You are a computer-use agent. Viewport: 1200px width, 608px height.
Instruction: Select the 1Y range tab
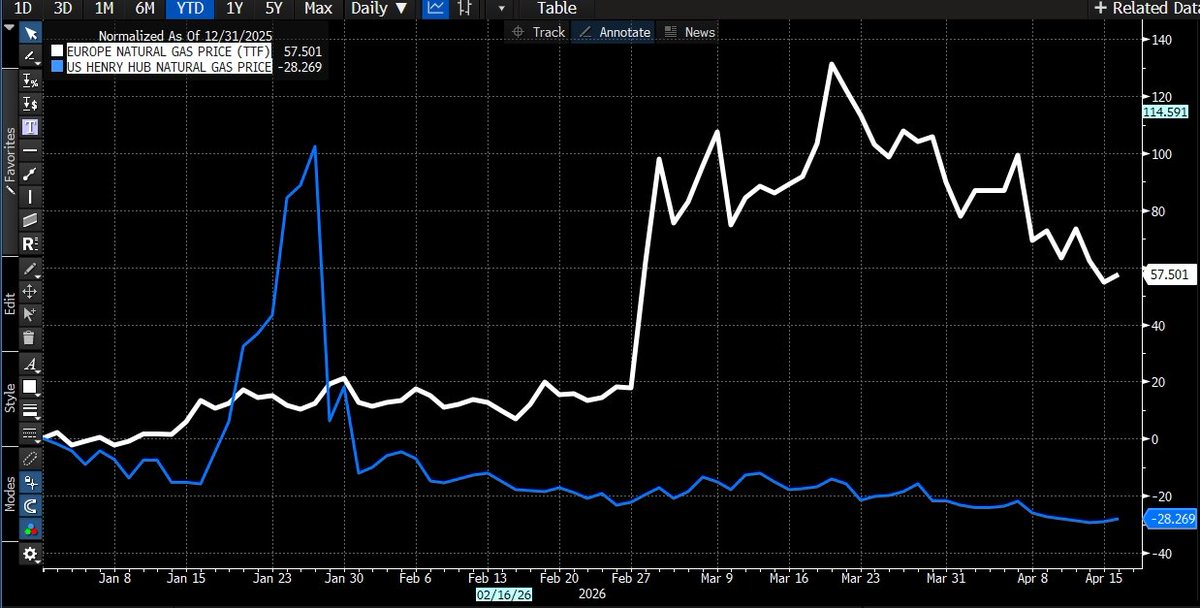[235, 9]
